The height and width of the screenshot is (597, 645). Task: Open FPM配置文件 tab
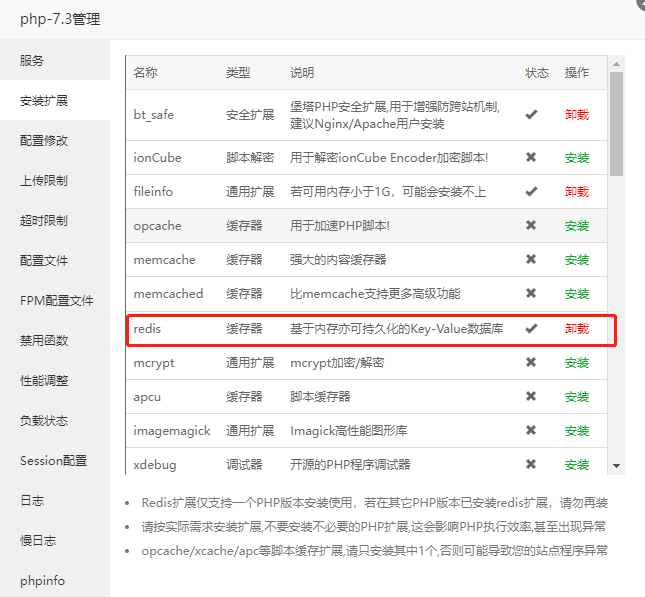click(x=55, y=301)
